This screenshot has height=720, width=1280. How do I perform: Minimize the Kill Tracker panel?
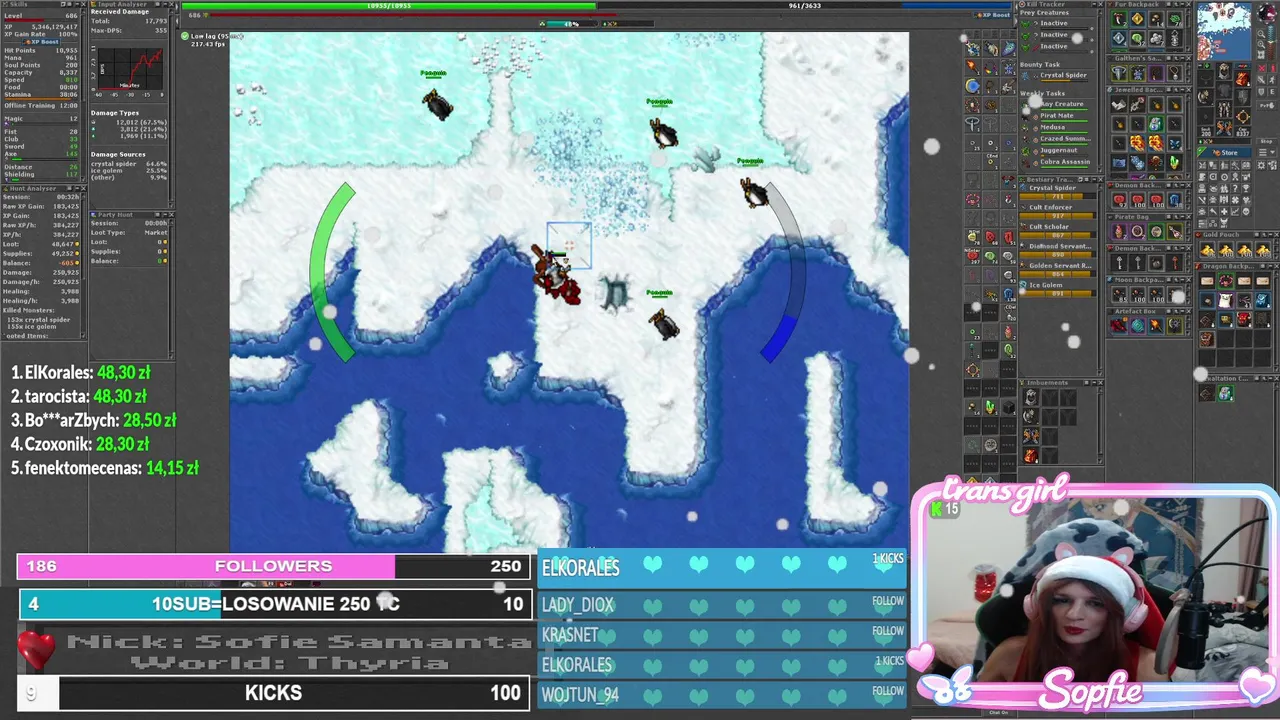1094,4
